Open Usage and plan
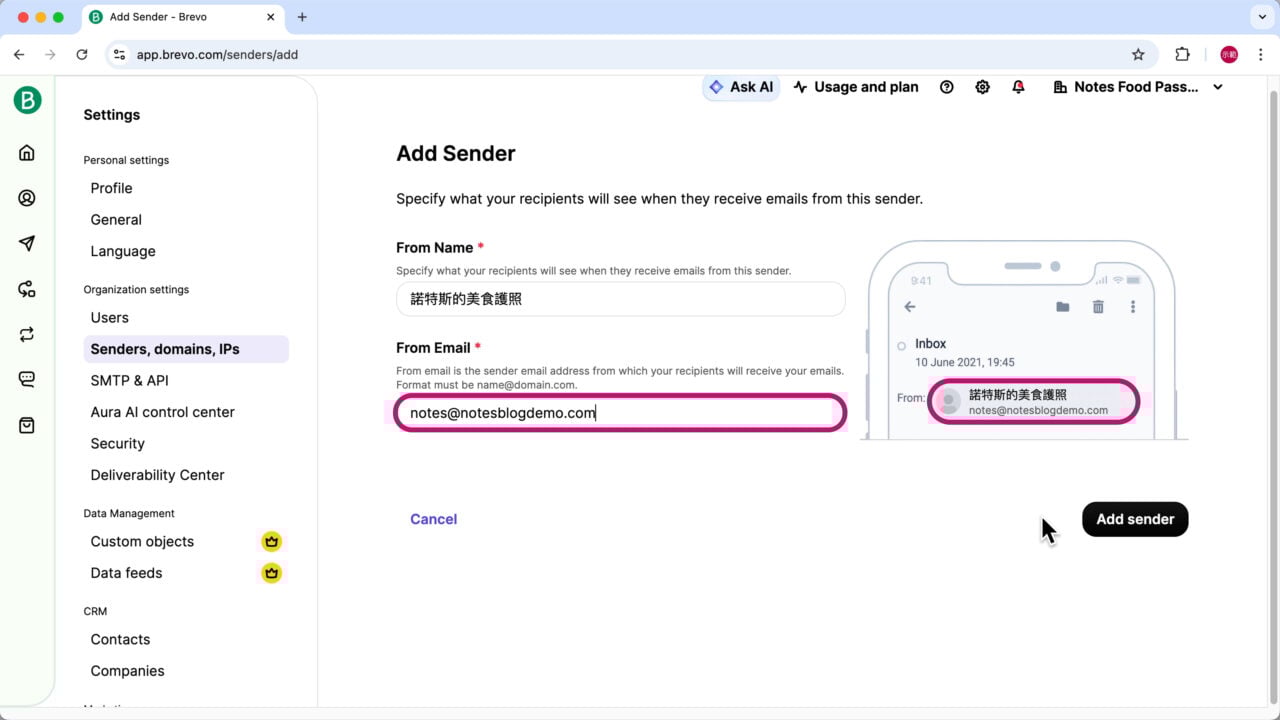 (x=856, y=87)
